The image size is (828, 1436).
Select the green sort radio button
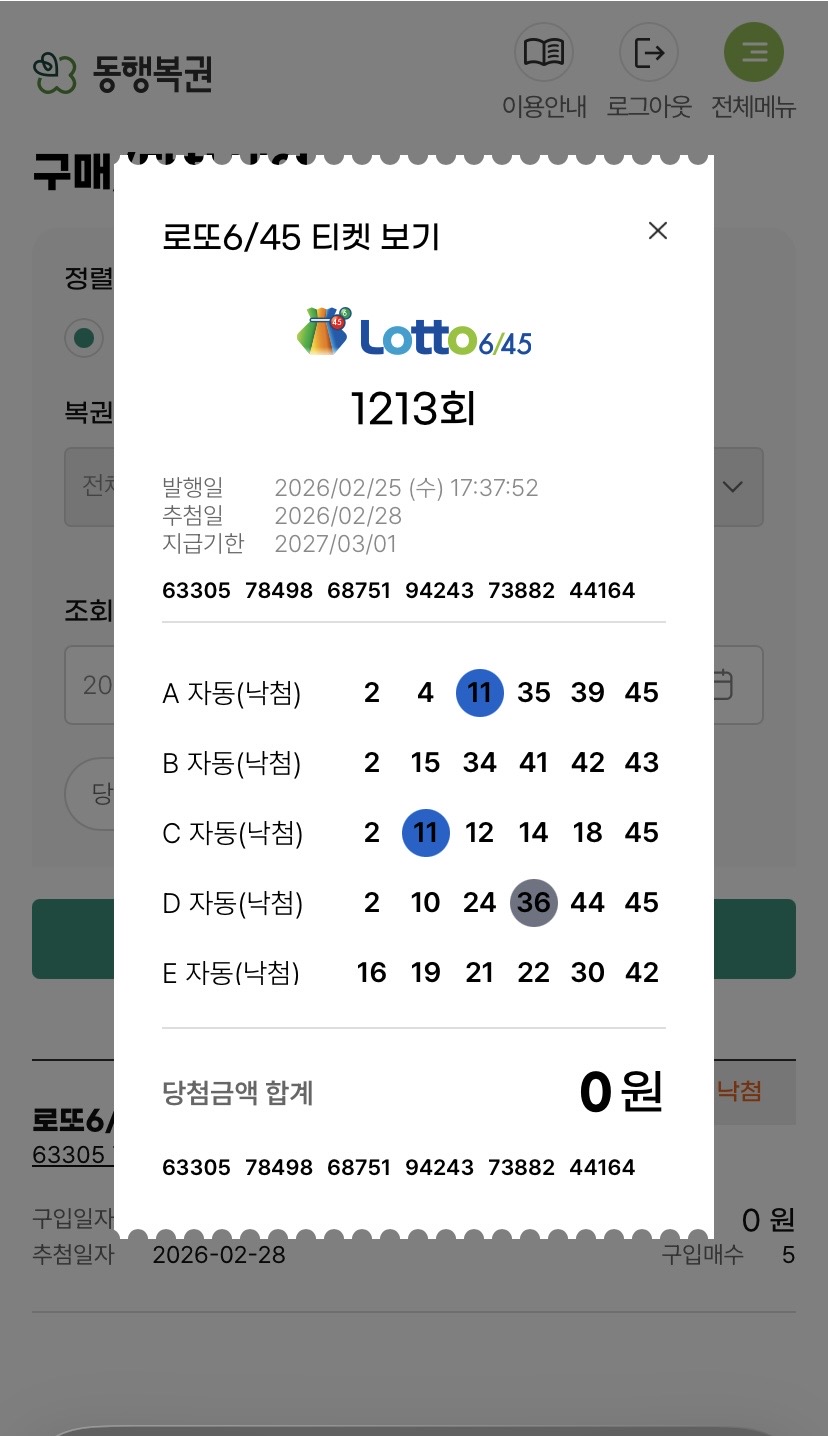tap(84, 338)
